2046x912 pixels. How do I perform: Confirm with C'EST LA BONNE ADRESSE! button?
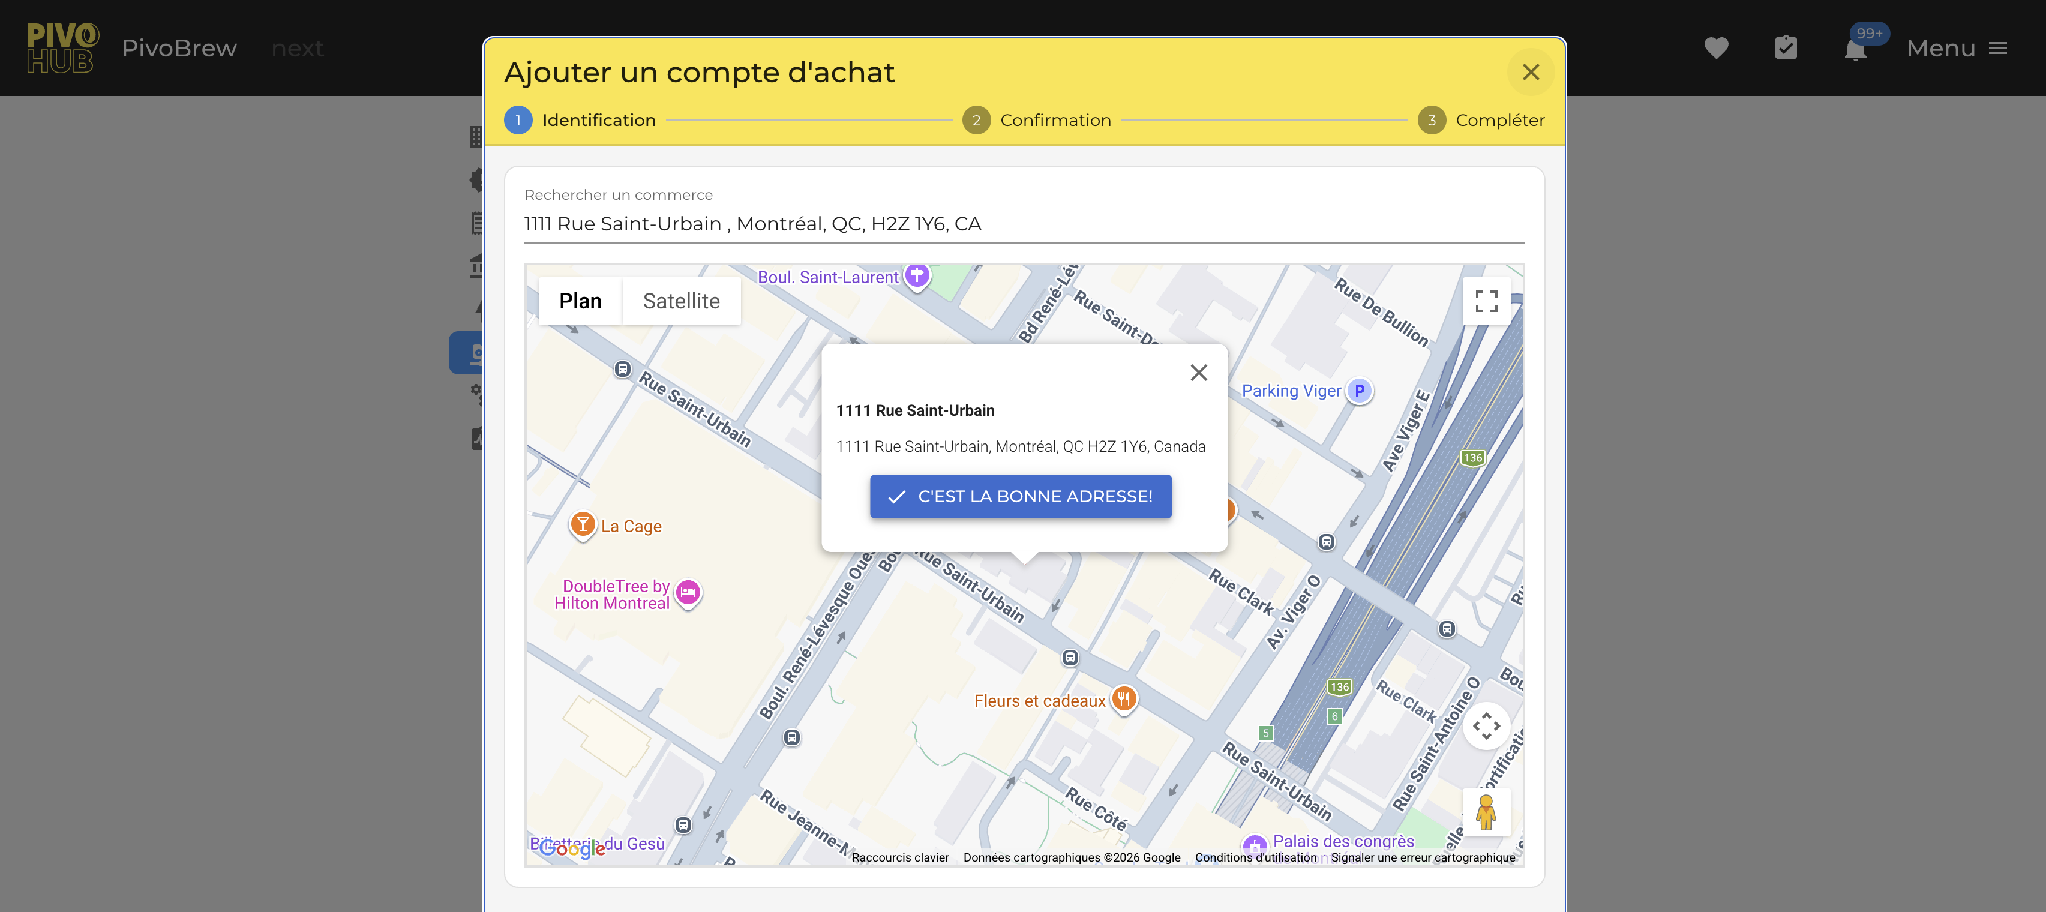click(1021, 496)
